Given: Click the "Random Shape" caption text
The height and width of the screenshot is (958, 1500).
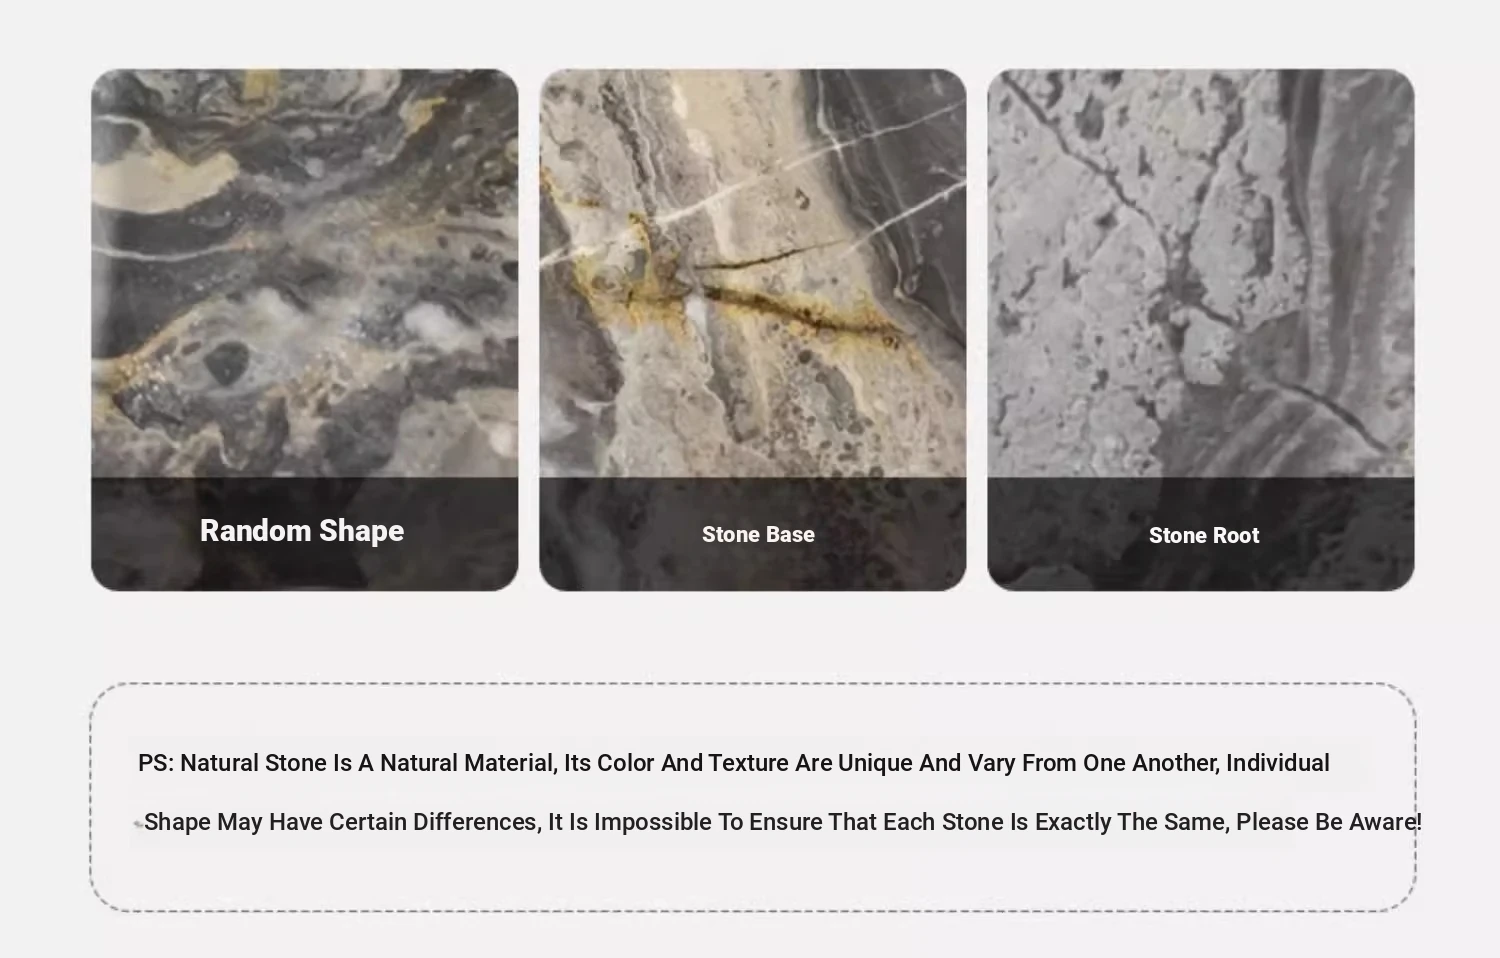Looking at the screenshot, I should click(x=302, y=531).
